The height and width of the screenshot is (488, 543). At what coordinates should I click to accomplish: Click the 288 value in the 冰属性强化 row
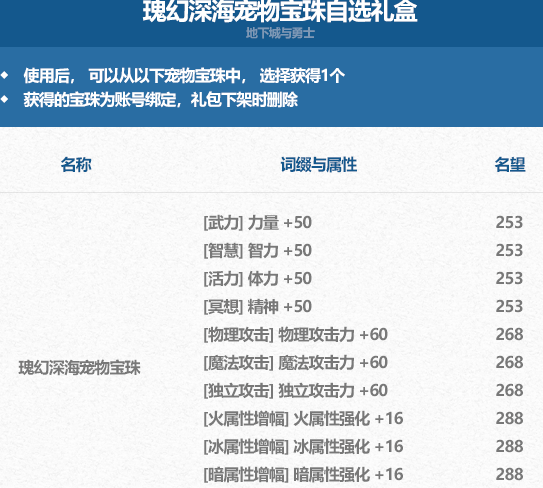click(509, 447)
